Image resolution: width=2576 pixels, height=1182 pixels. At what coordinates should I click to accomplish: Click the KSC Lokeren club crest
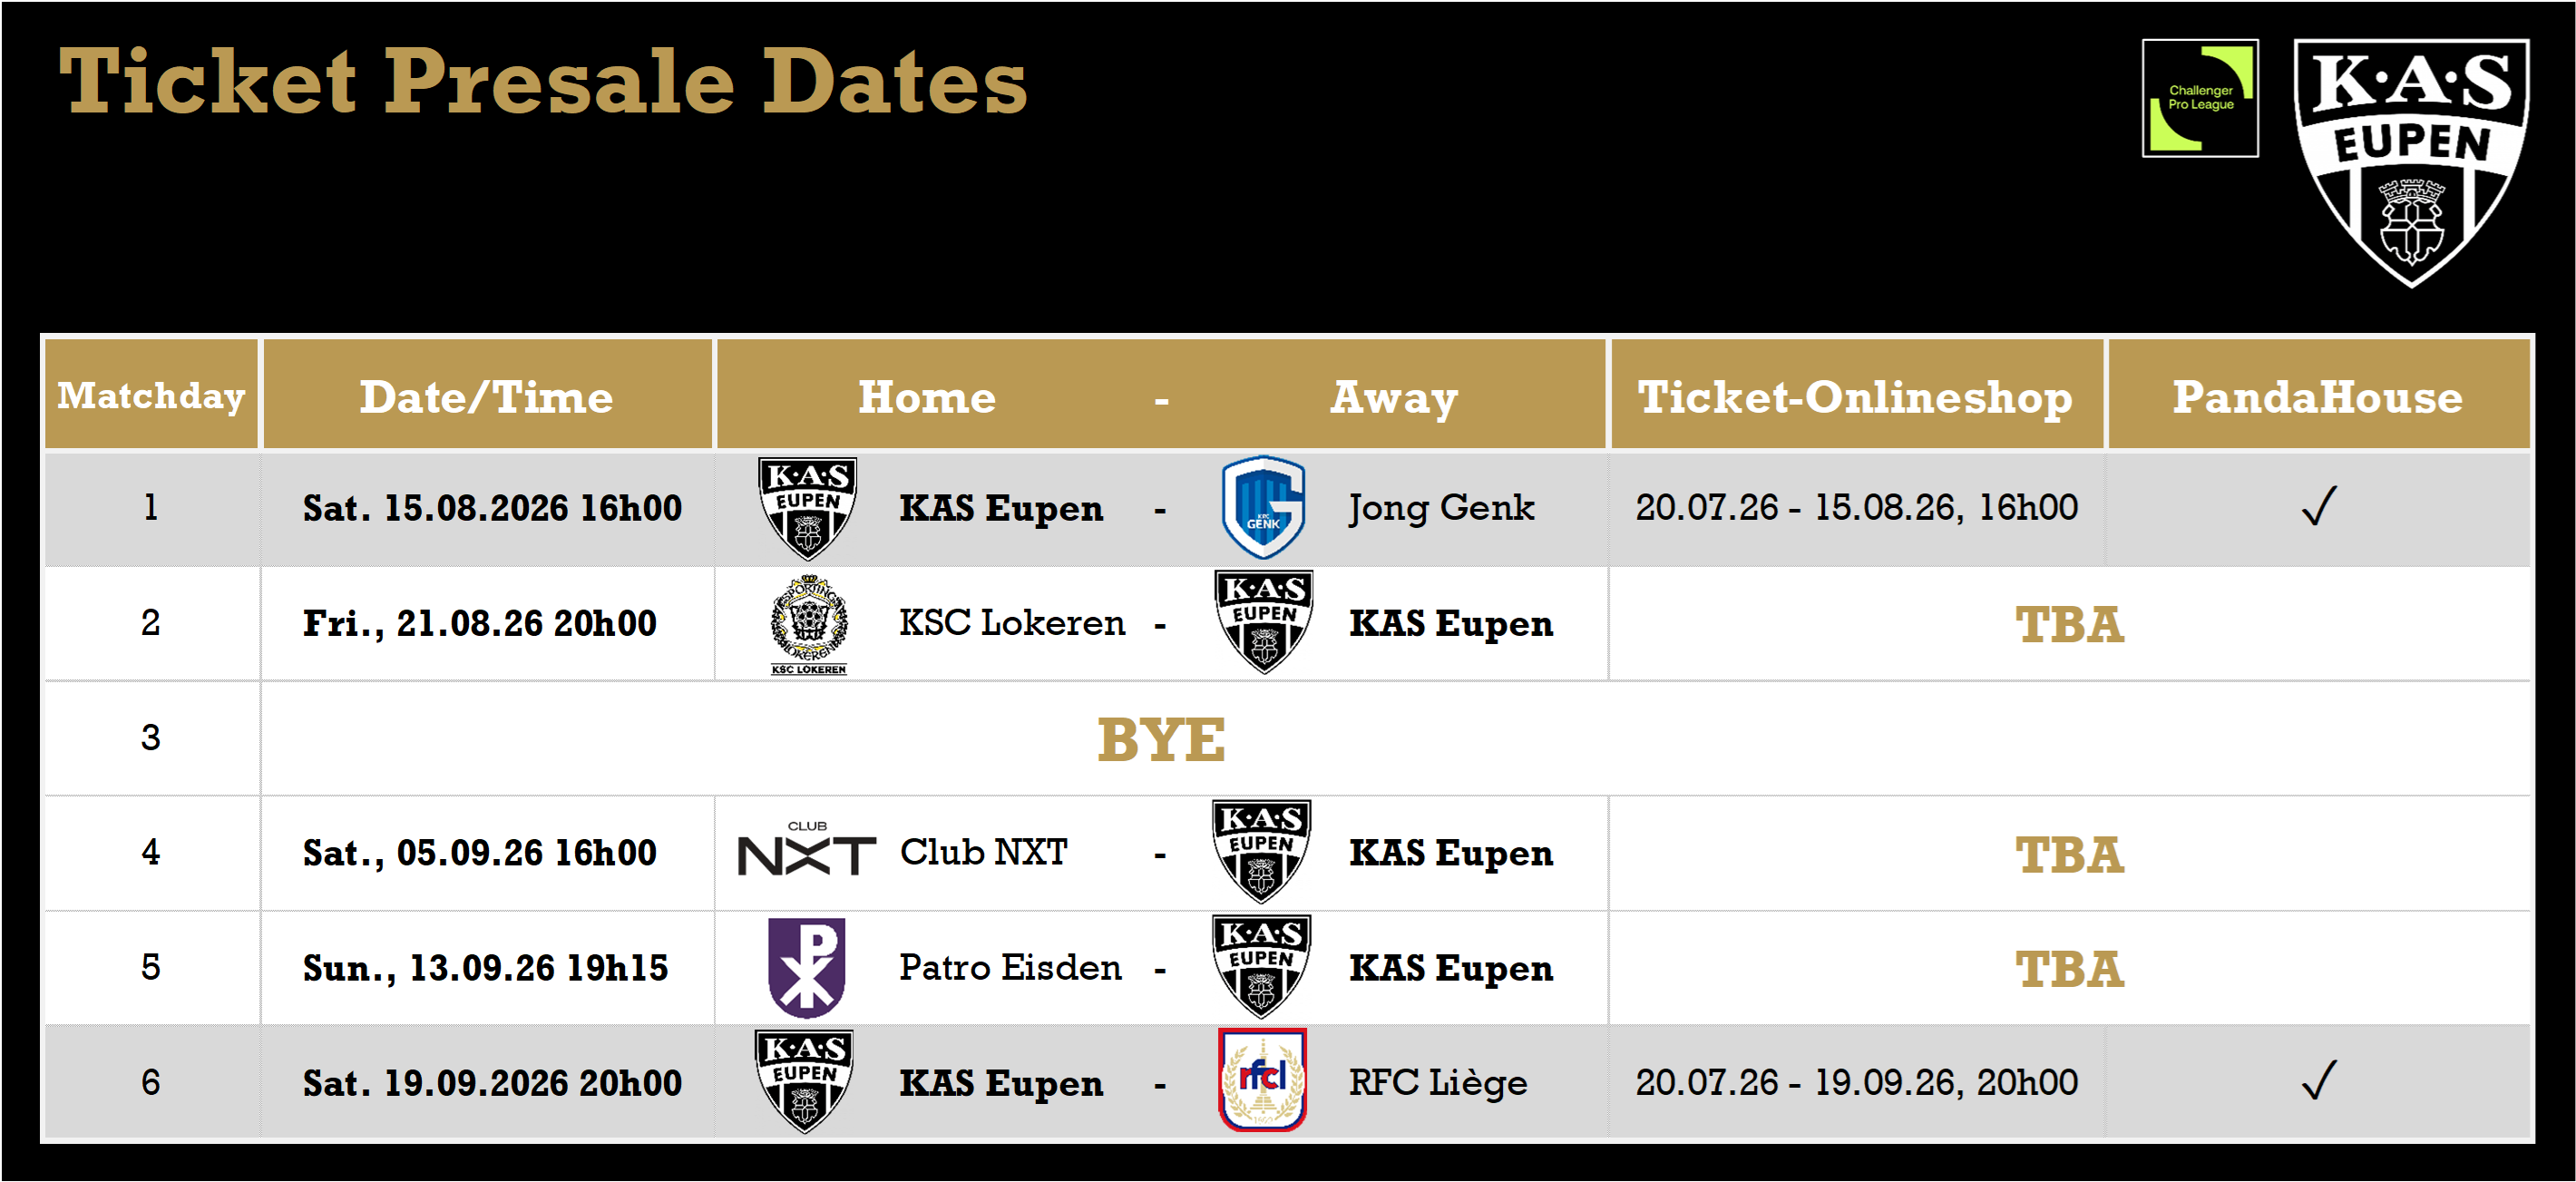pyautogui.click(x=809, y=624)
